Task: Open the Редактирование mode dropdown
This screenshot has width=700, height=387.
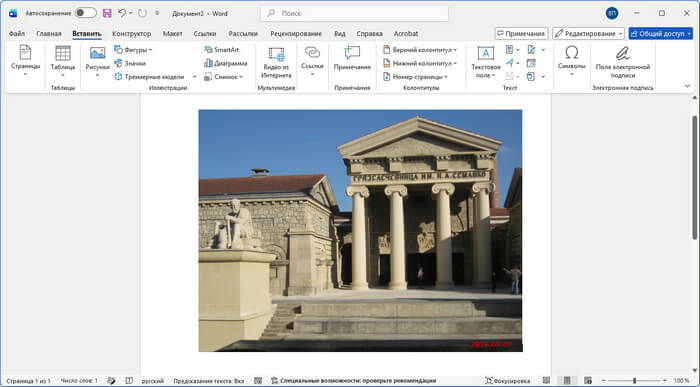Action: point(588,33)
